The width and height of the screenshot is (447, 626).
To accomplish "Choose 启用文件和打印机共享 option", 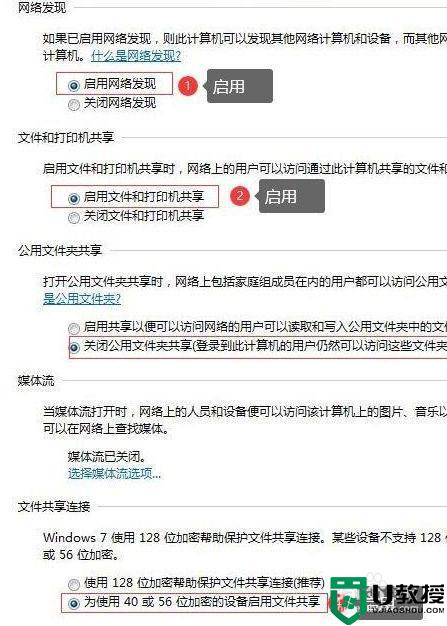I will pyautogui.click(x=73, y=198).
